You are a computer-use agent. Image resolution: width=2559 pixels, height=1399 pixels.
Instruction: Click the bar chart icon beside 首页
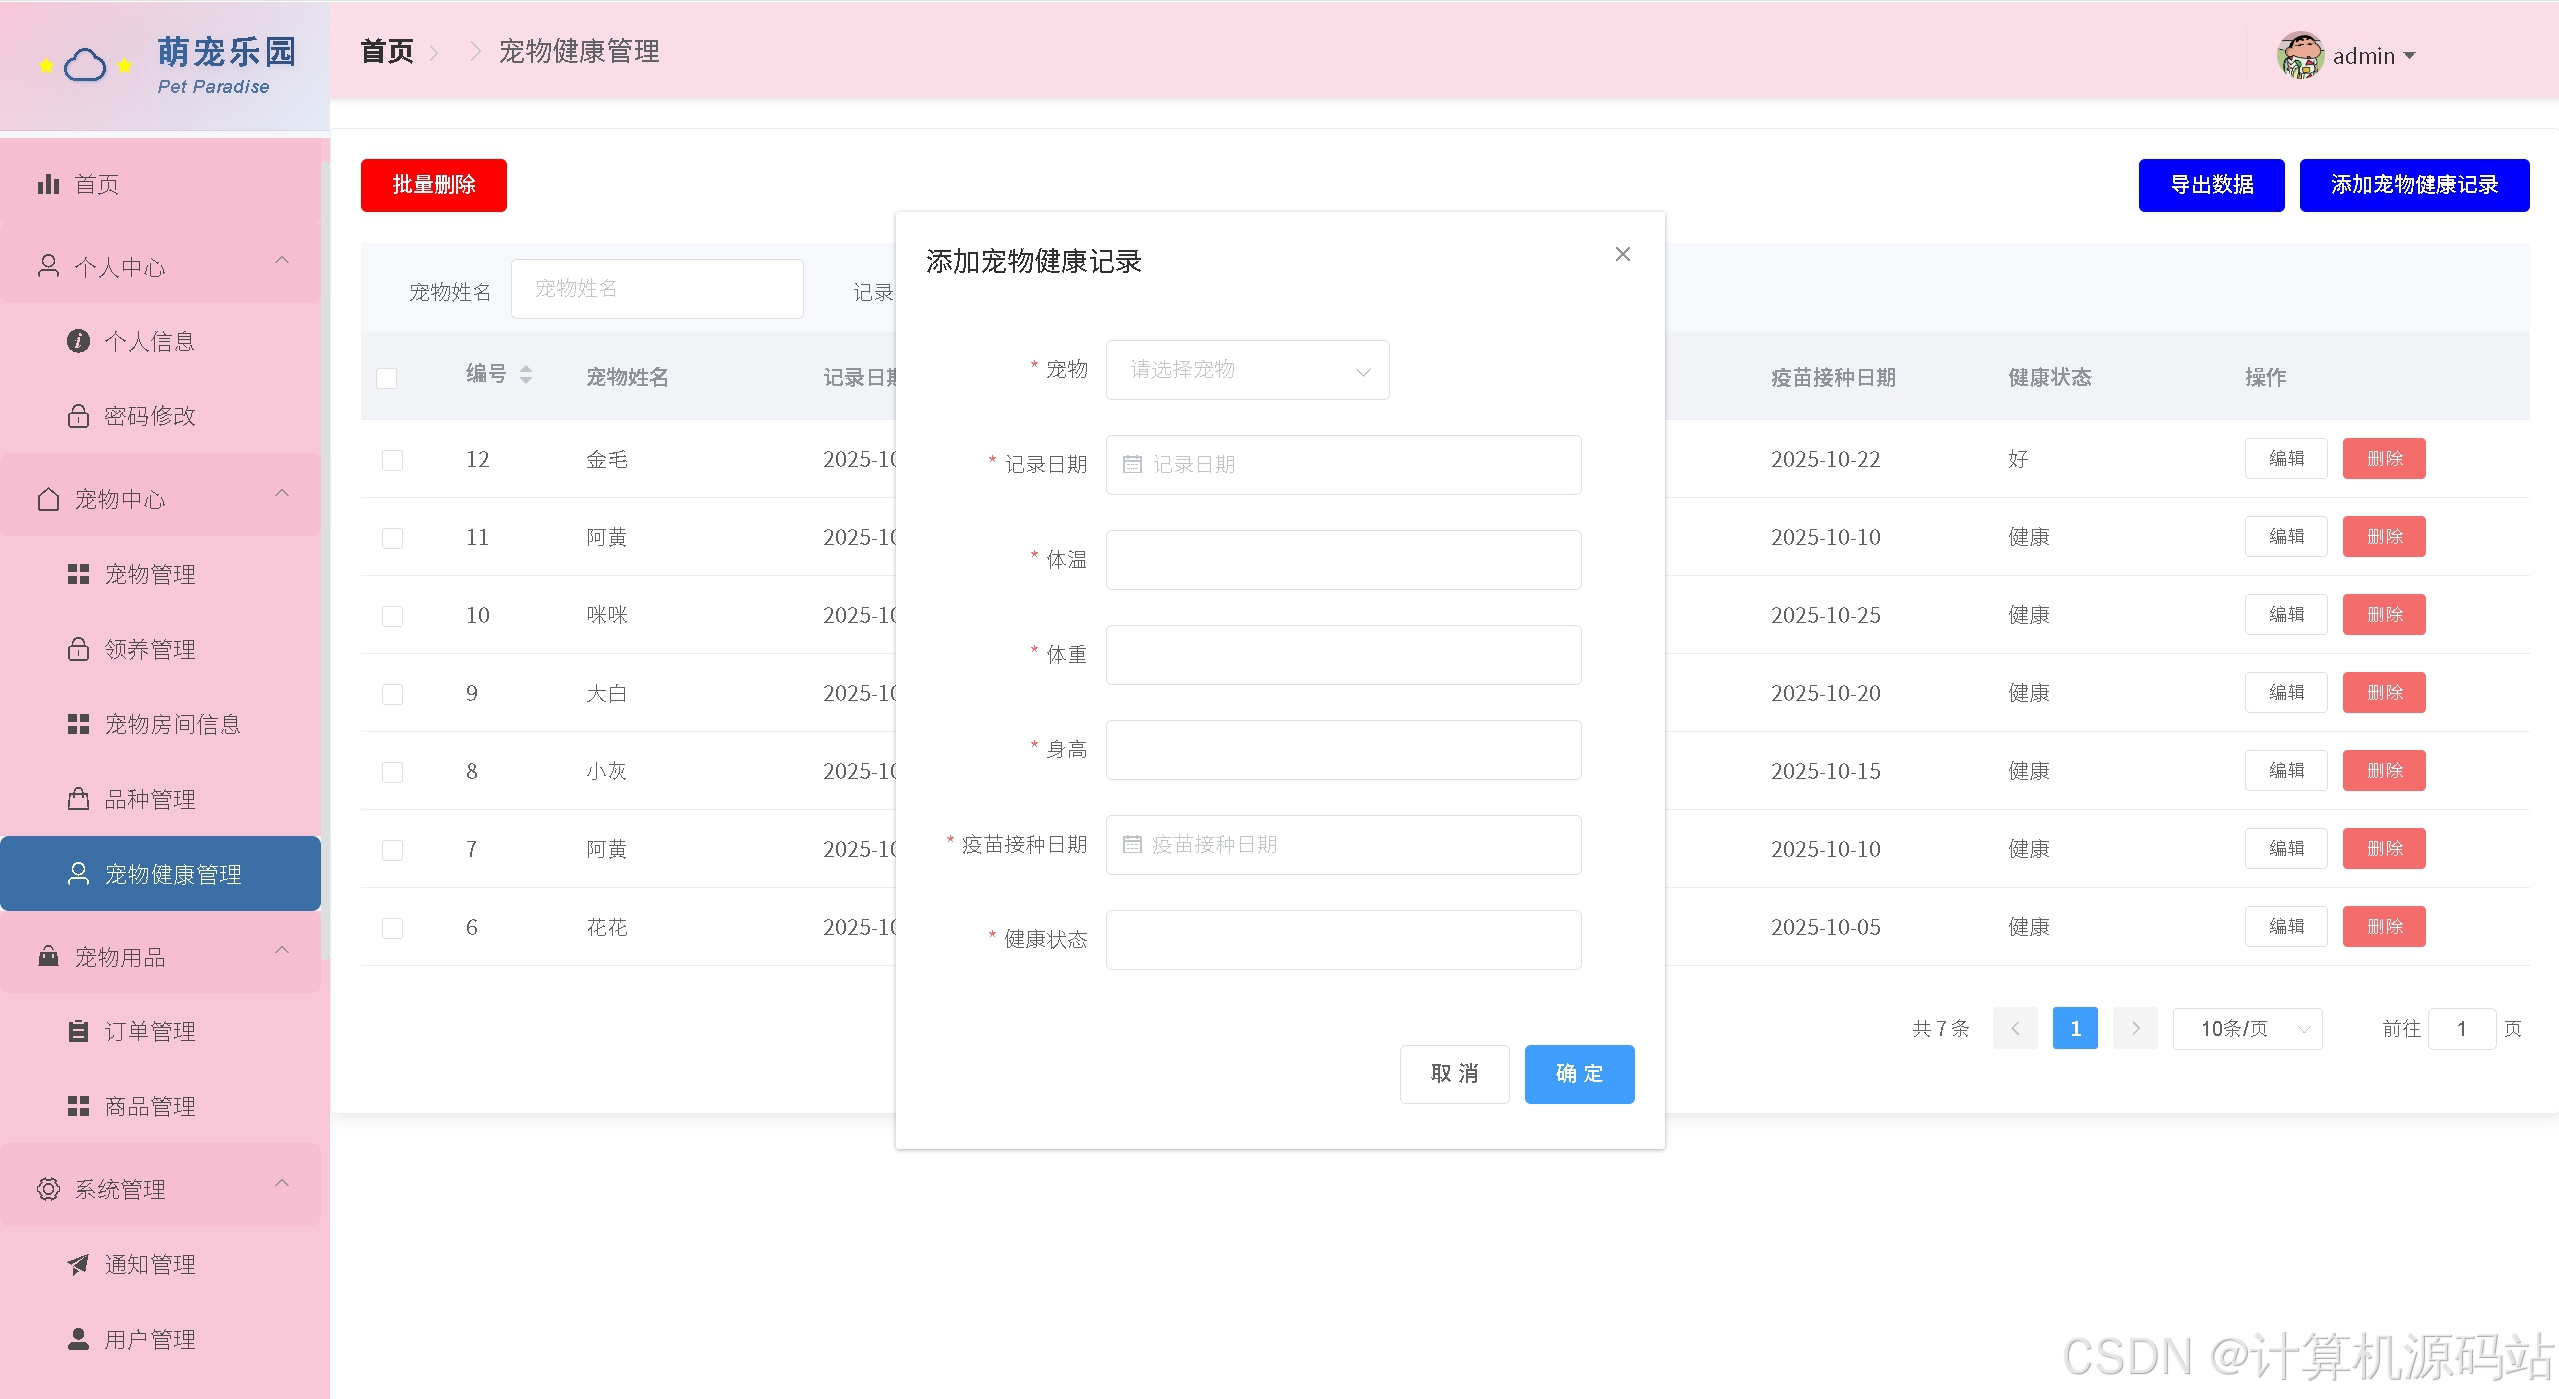pos(48,184)
